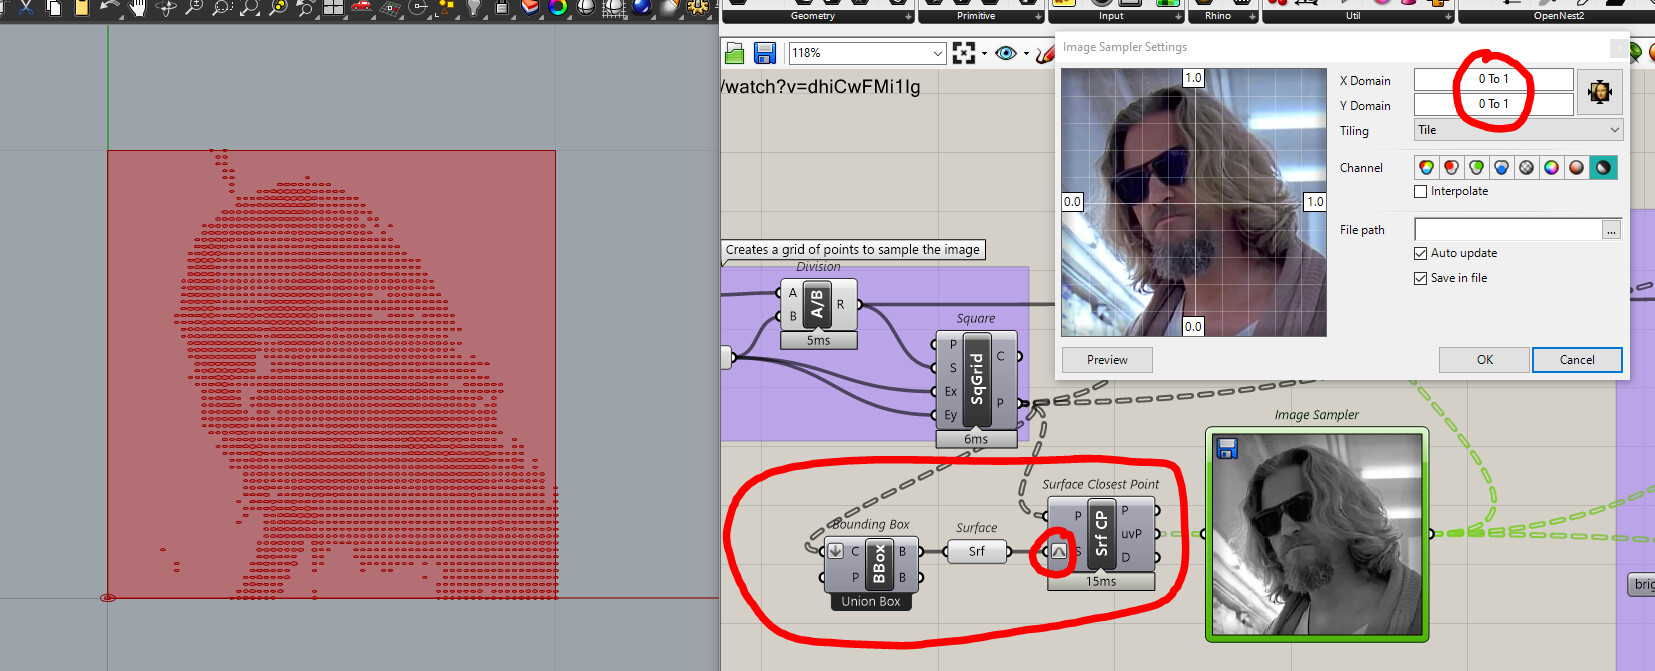Click the Undo arrow icon in Rhino toolbar
The height and width of the screenshot is (671, 1655).
click(108, 6)
